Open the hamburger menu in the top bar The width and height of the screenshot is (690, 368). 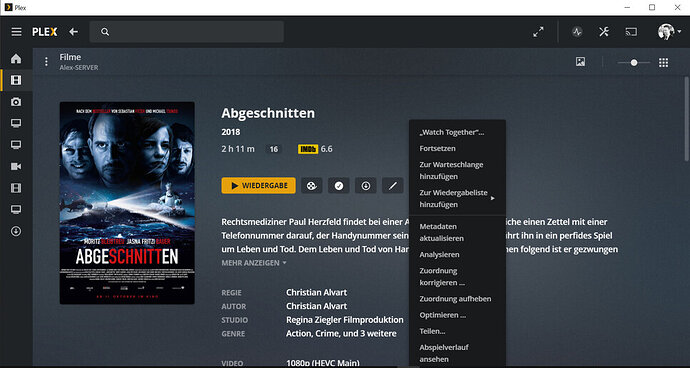pos(16,32)
